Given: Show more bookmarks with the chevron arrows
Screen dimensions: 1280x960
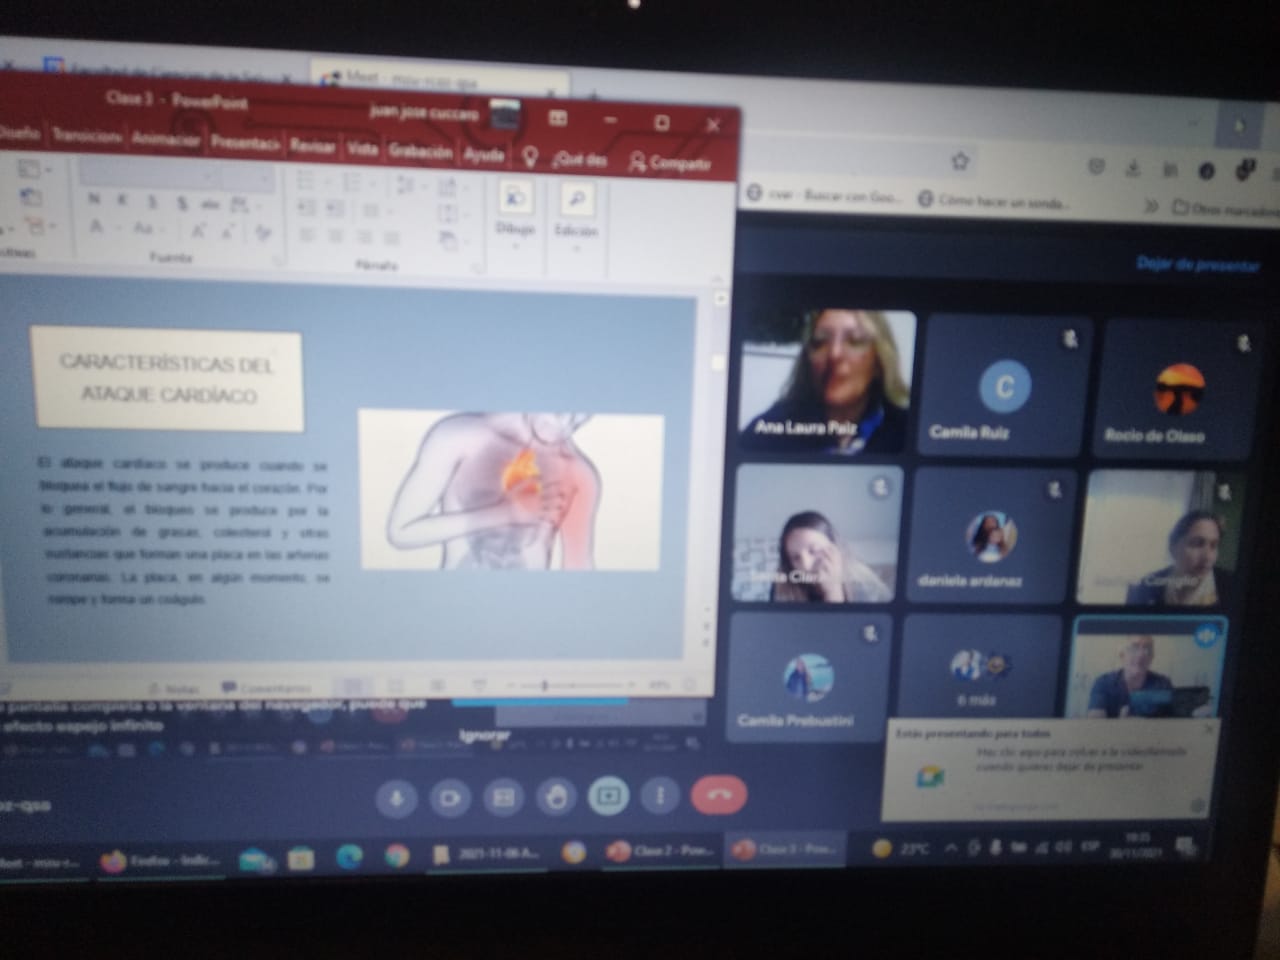Looking at the screenshot, I should click(x=1151, y=206).
